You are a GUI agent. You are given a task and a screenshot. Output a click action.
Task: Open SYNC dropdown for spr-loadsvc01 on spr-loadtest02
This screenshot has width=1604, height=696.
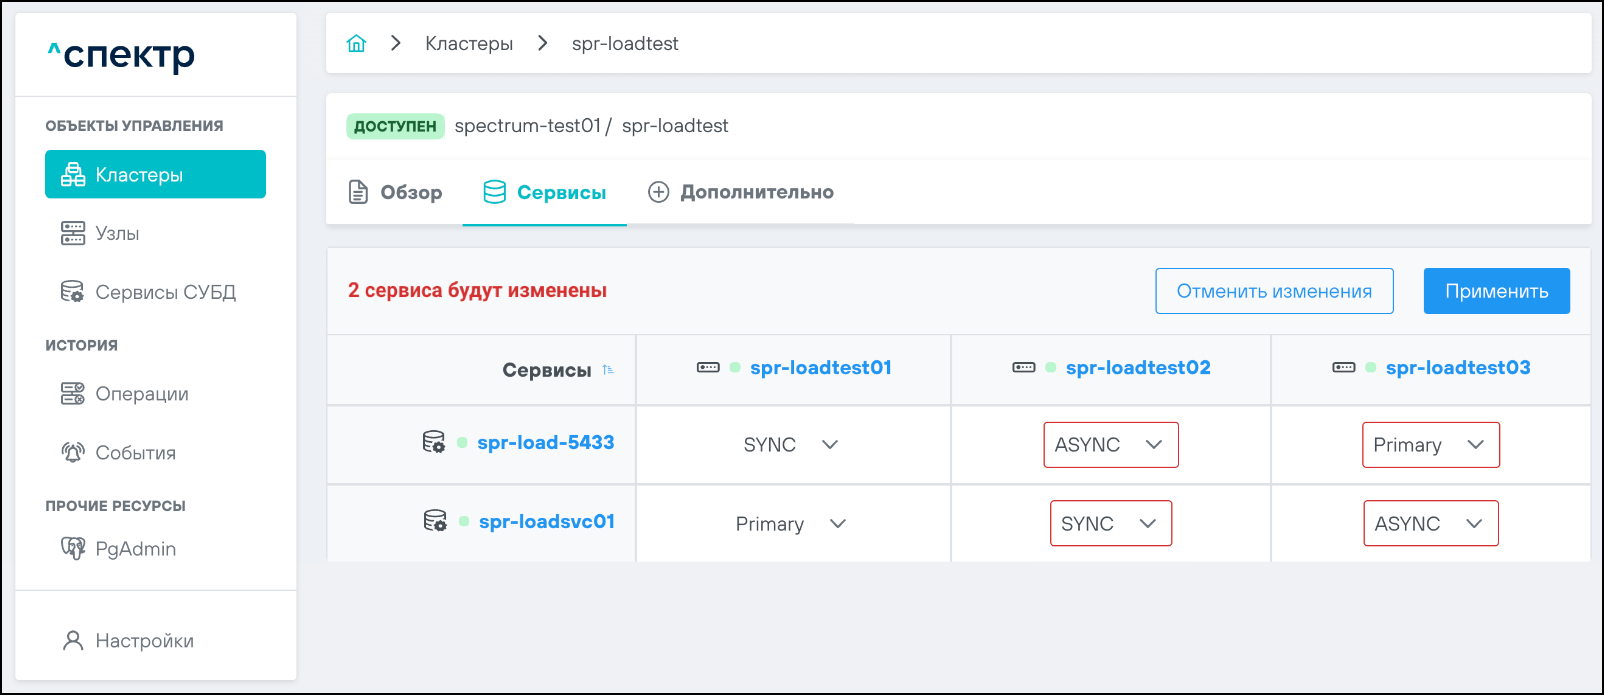[1110, 524]
